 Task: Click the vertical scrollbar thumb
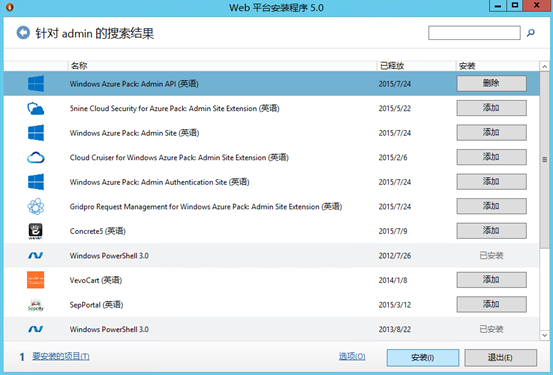pyautogui.click(x=544, y=159)
